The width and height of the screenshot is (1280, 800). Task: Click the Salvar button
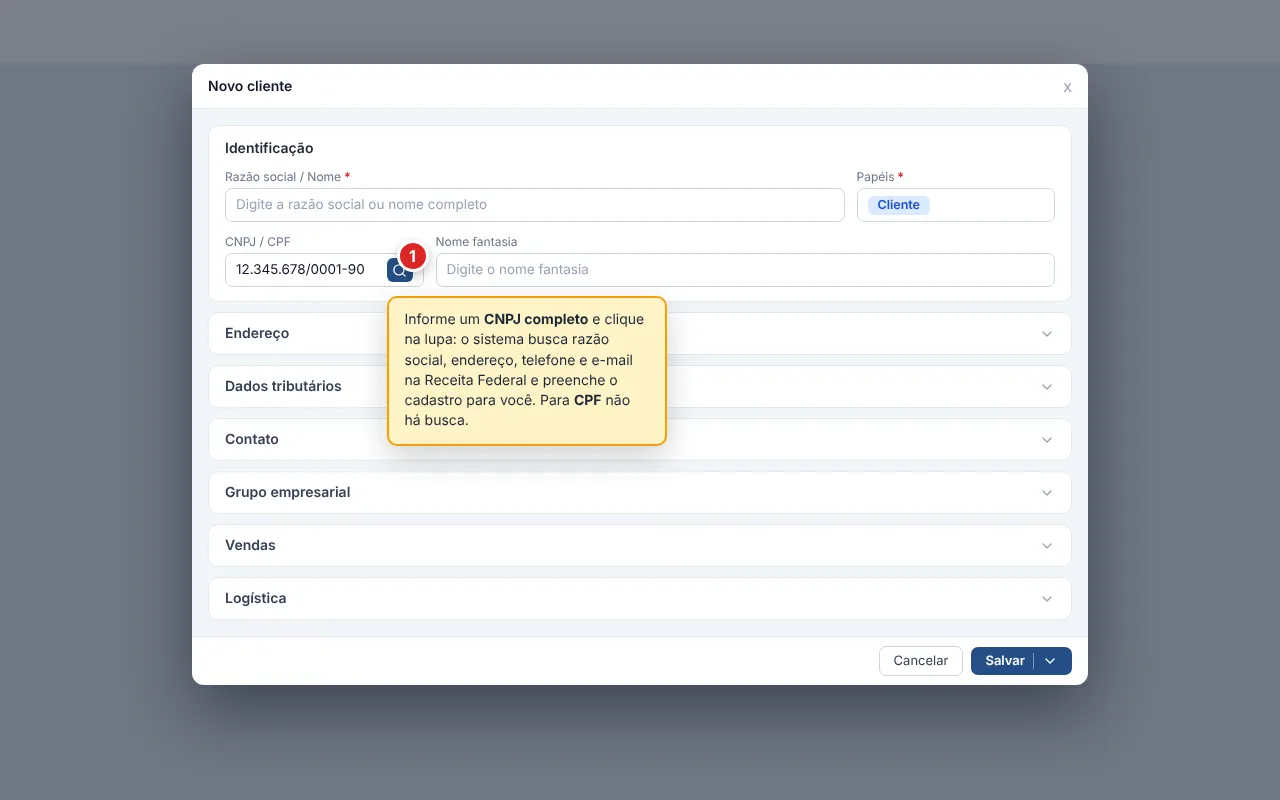pos(1003,661)
